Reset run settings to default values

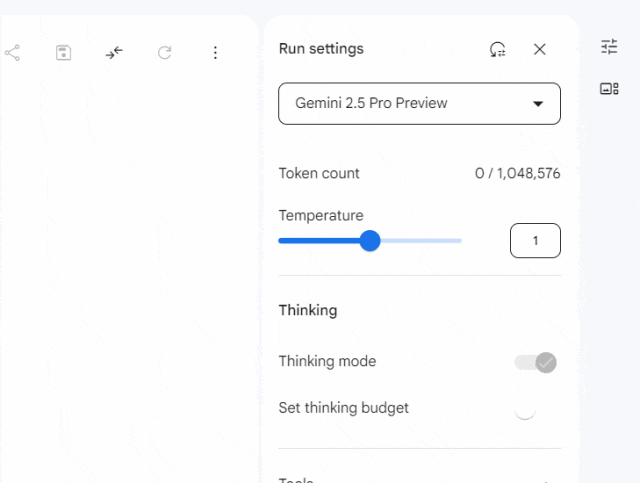498,49
